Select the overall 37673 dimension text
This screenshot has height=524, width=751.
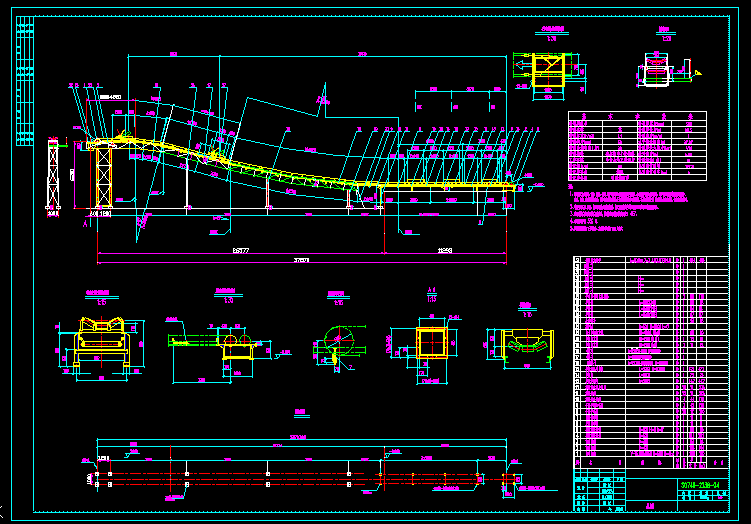point(300,261)
